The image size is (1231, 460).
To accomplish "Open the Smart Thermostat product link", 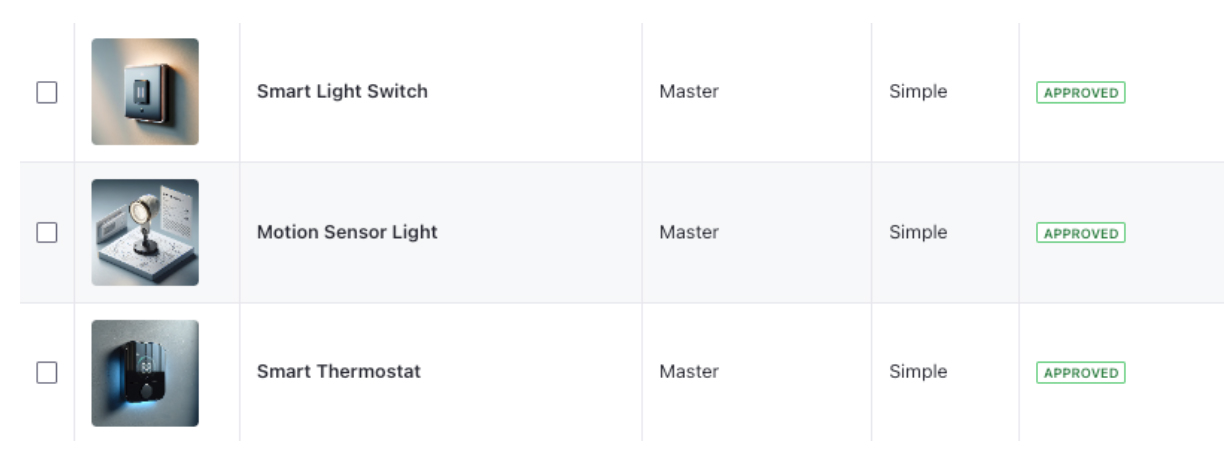I will point(339,371).
